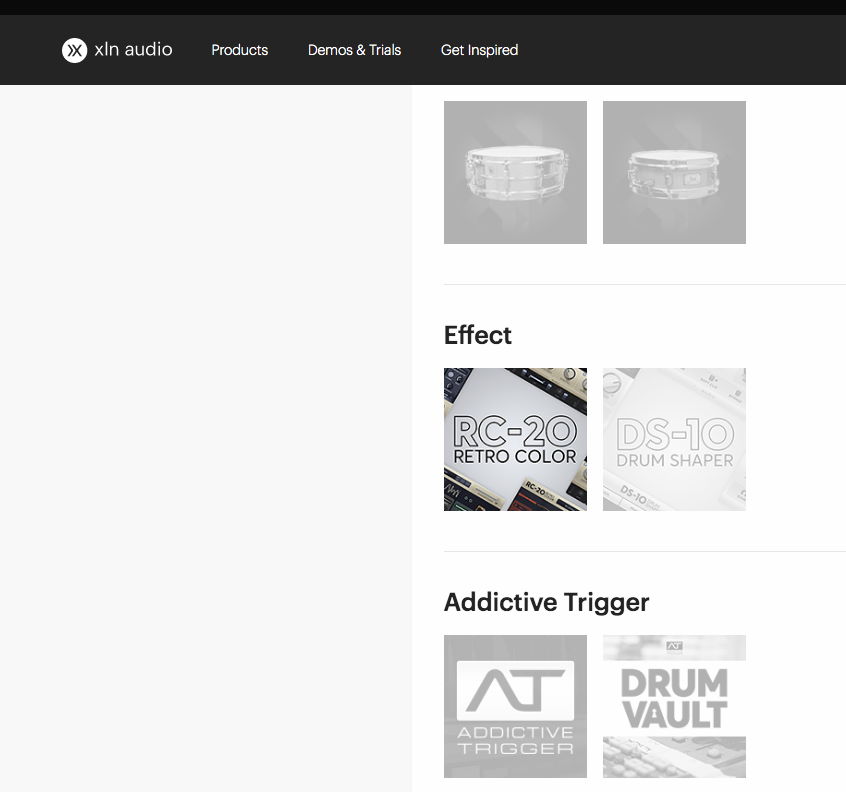
Task: Select the Addictive Trigger product tile
Action: [x=515, y=706]
